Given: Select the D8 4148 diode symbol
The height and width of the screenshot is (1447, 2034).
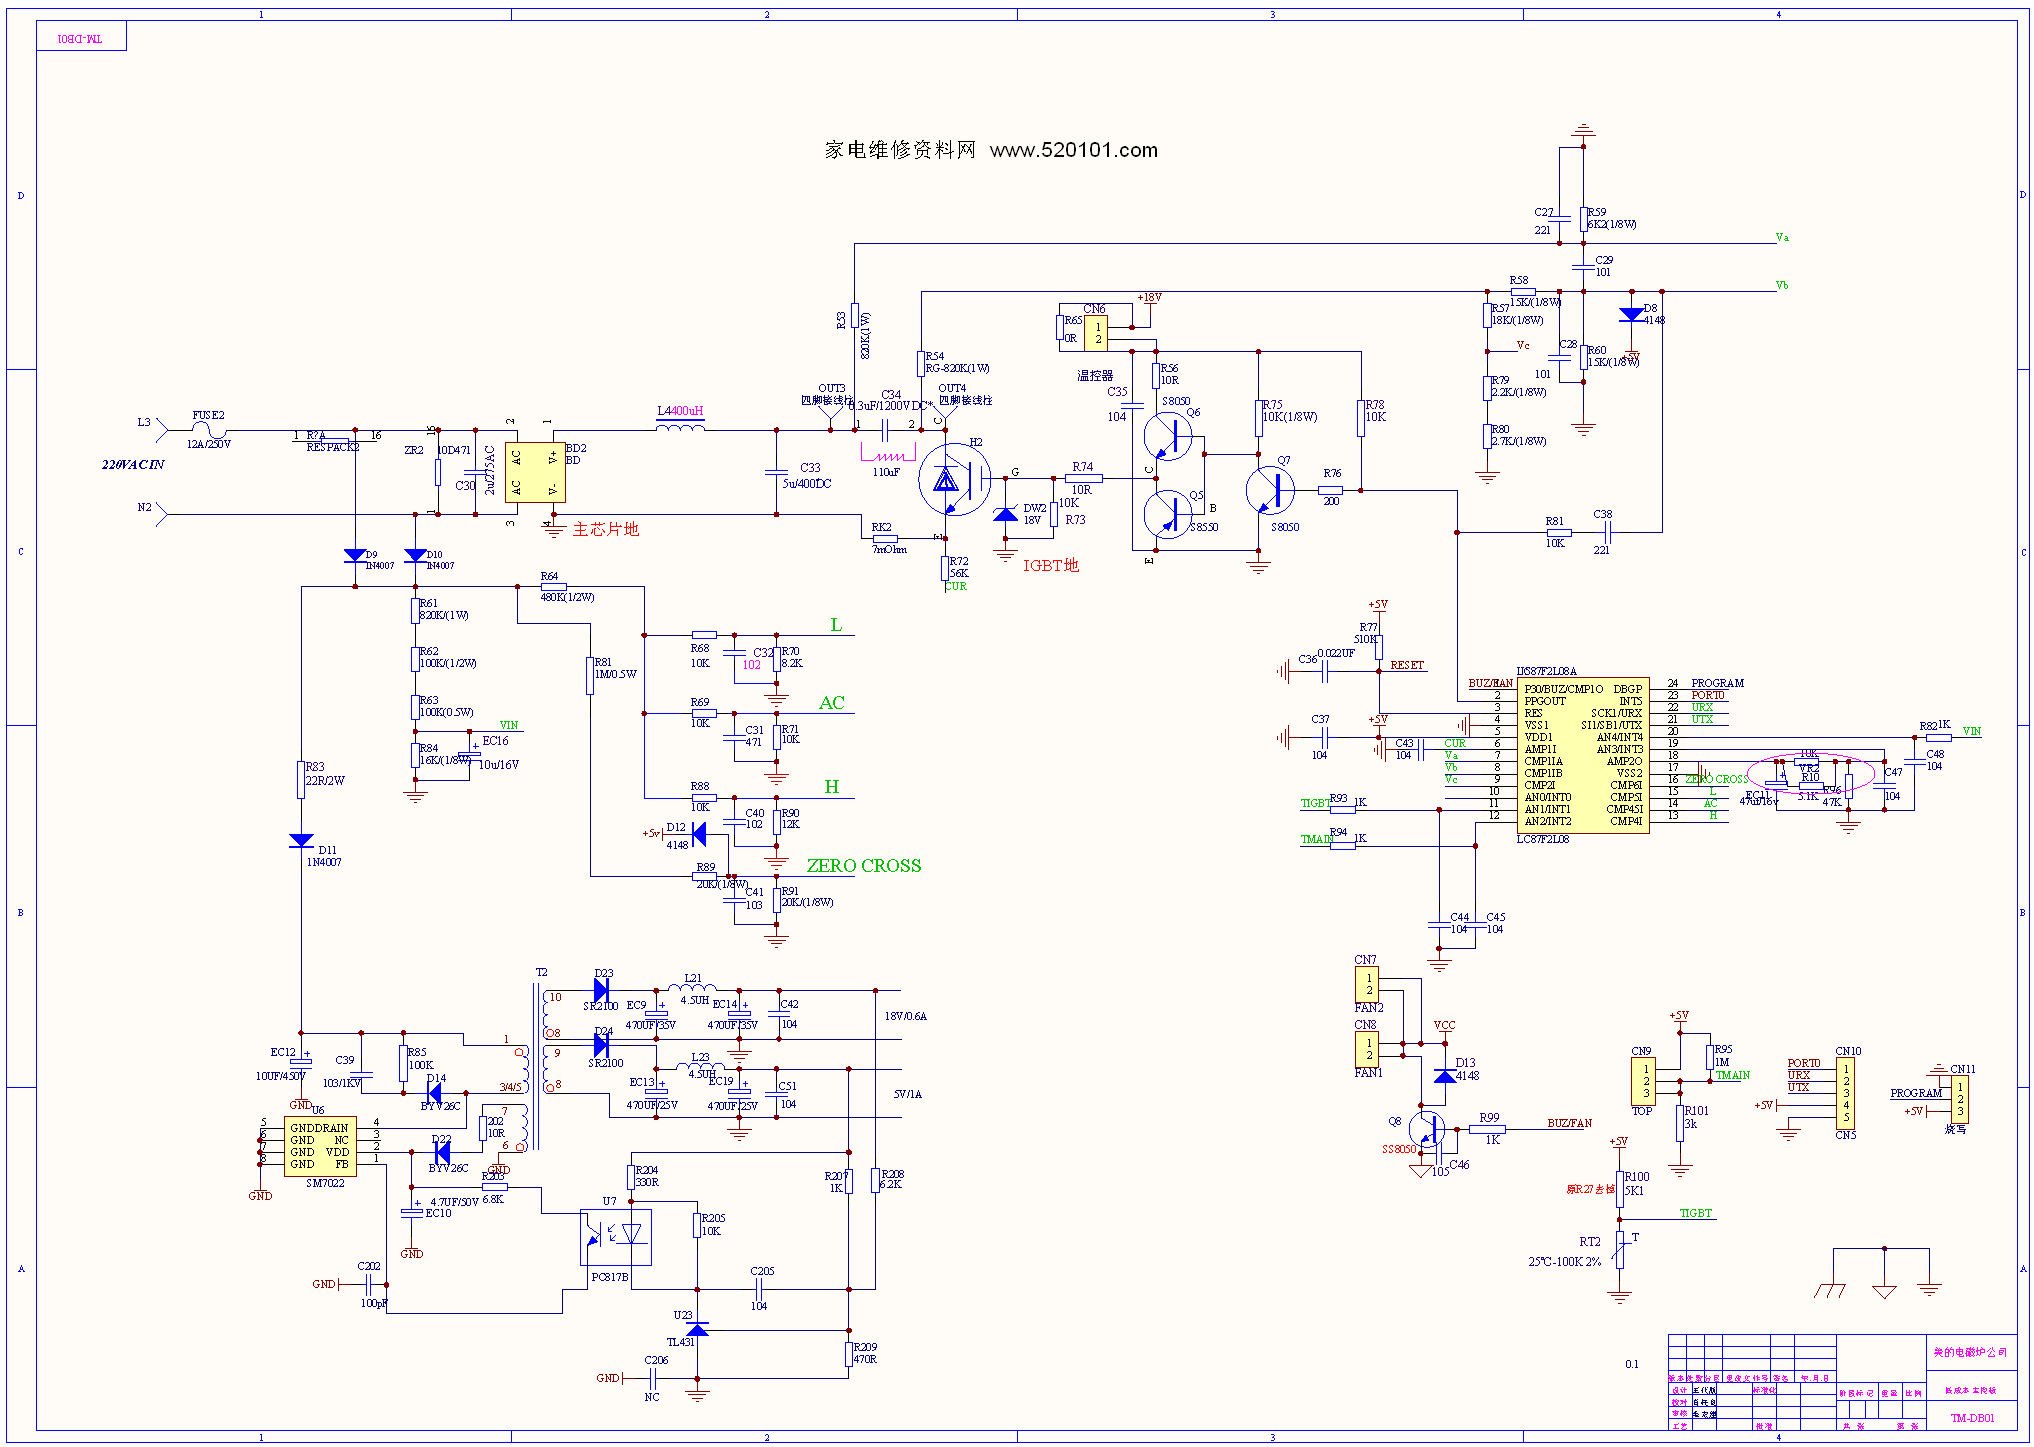Looking at the screenshot, I should 1631,314.
